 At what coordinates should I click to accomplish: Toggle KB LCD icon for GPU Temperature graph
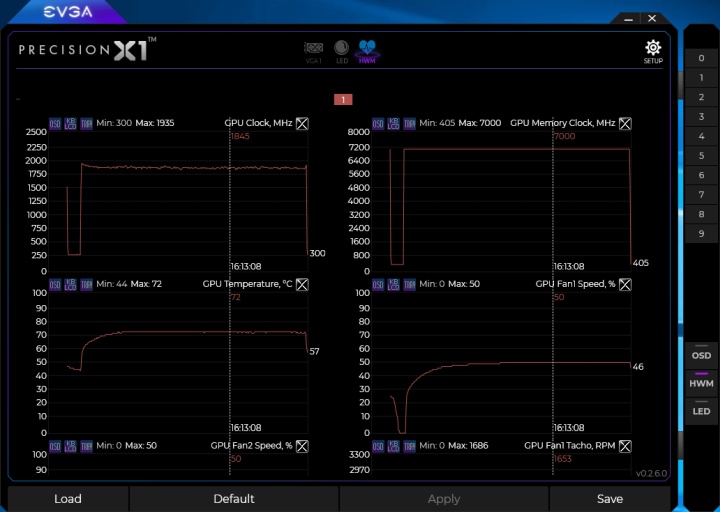[x=71, y=285]
